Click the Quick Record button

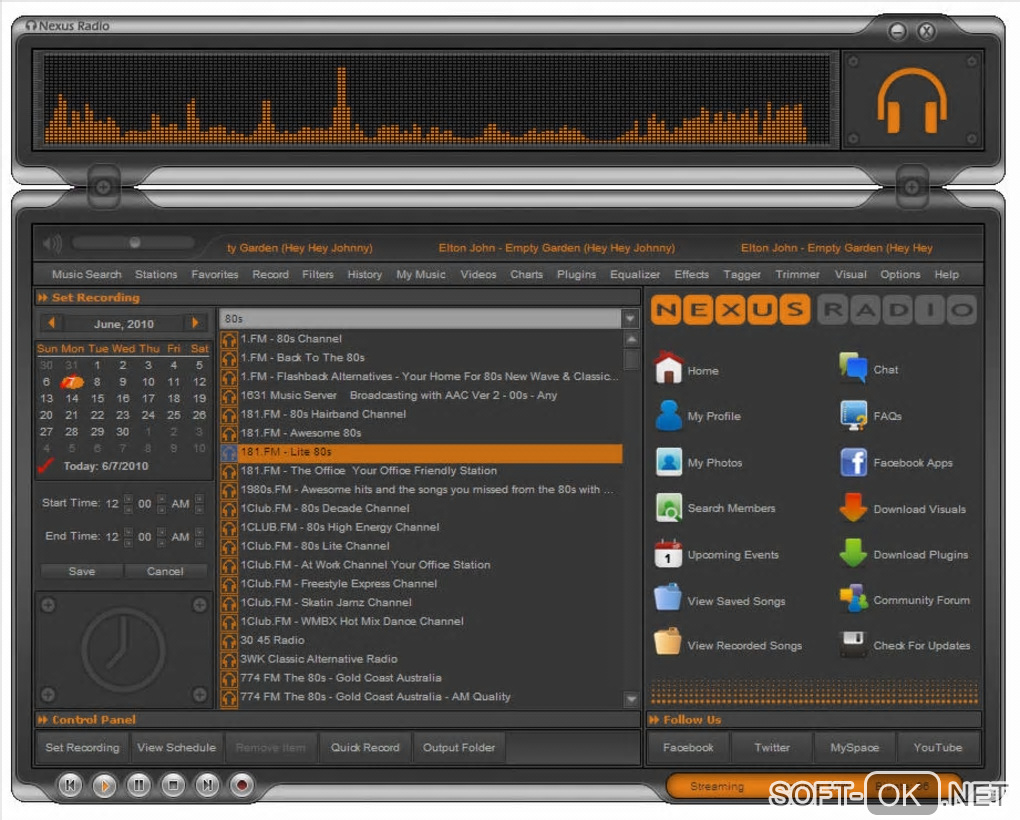coord(365,747)
